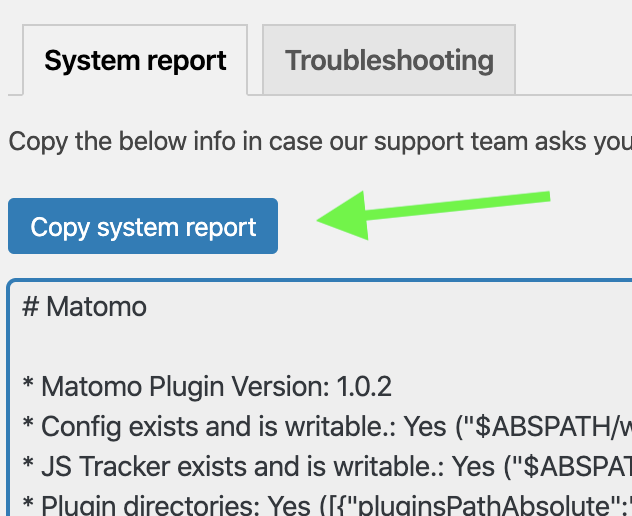Screen dimensions: 632x516
Task: Select the System report tab
Action: 135,60
